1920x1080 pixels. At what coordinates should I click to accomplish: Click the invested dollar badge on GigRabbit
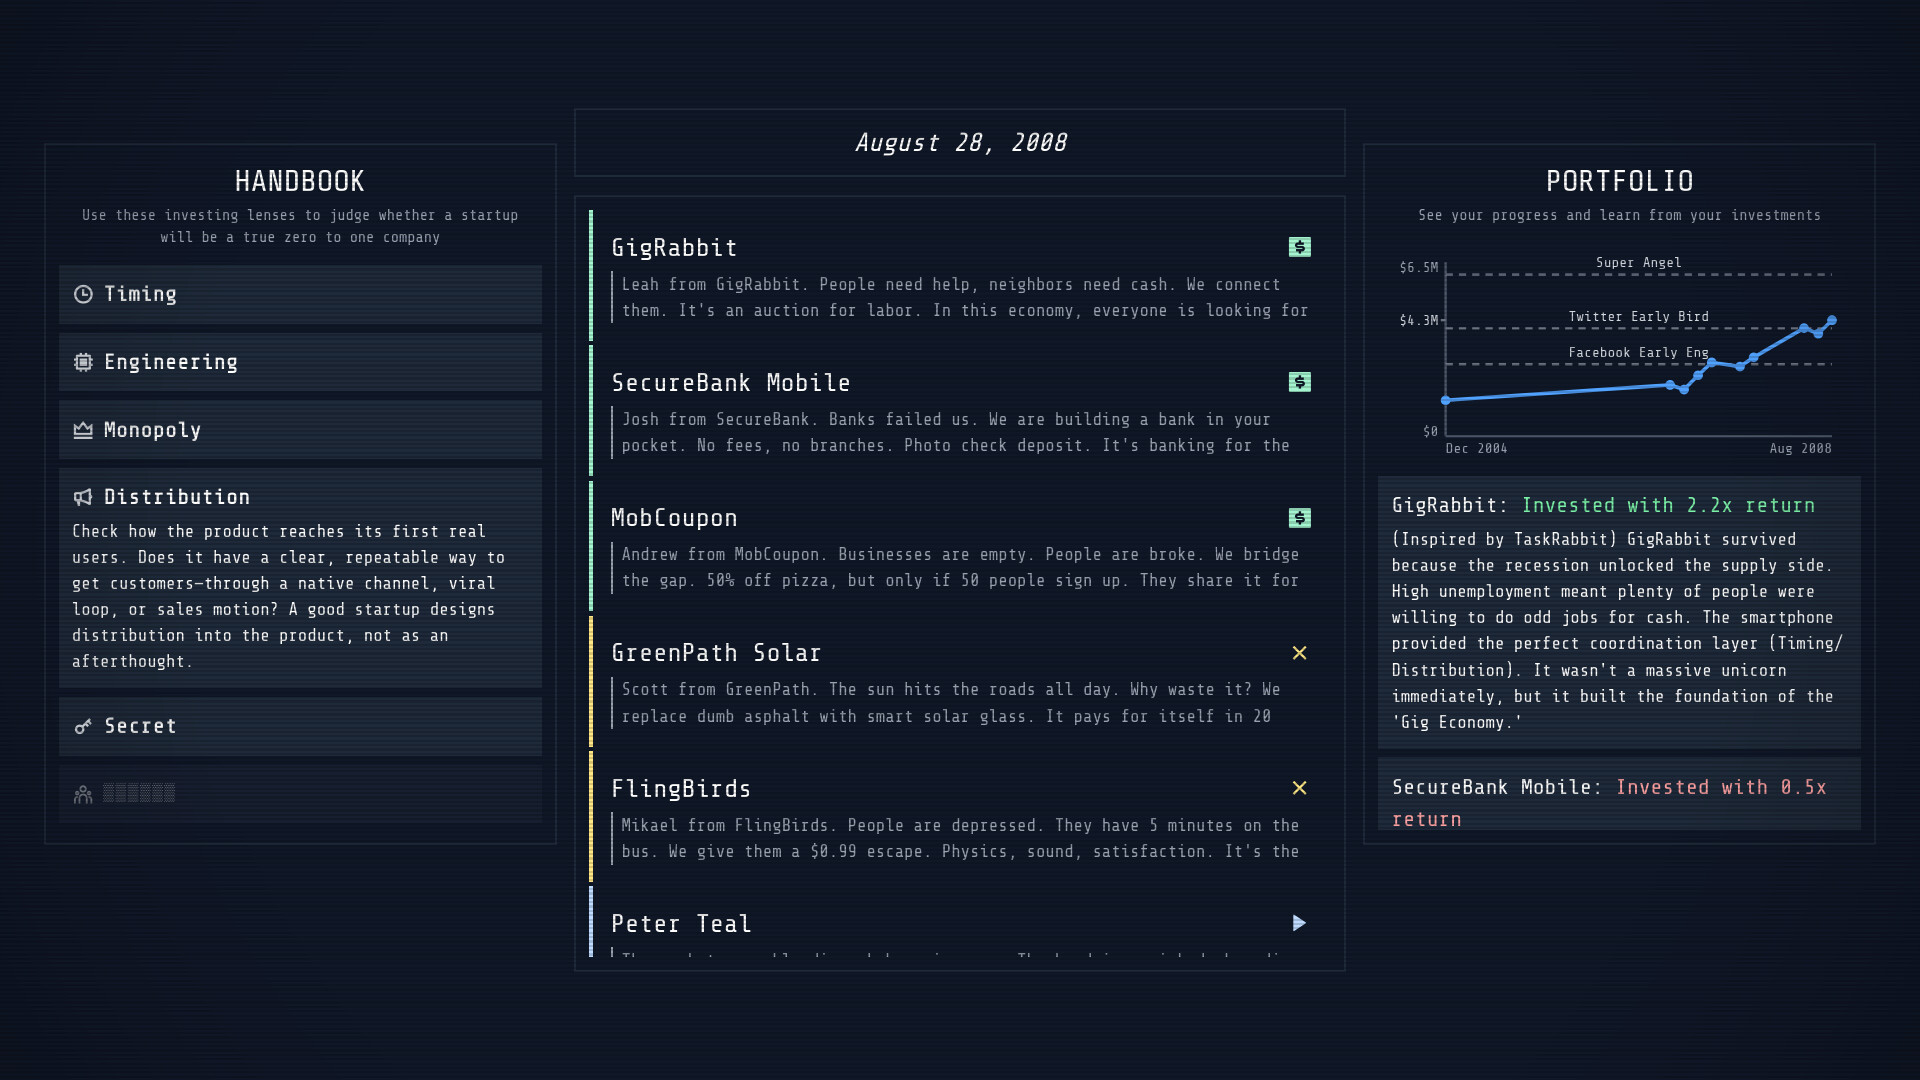point(1299,247)
